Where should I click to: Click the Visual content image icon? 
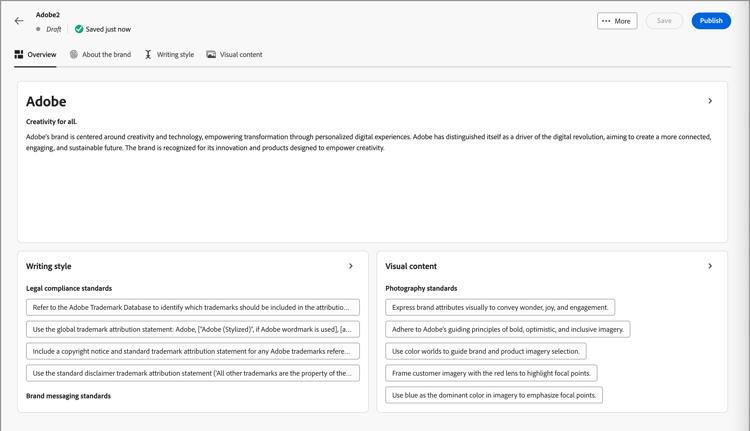click(211, 55)
